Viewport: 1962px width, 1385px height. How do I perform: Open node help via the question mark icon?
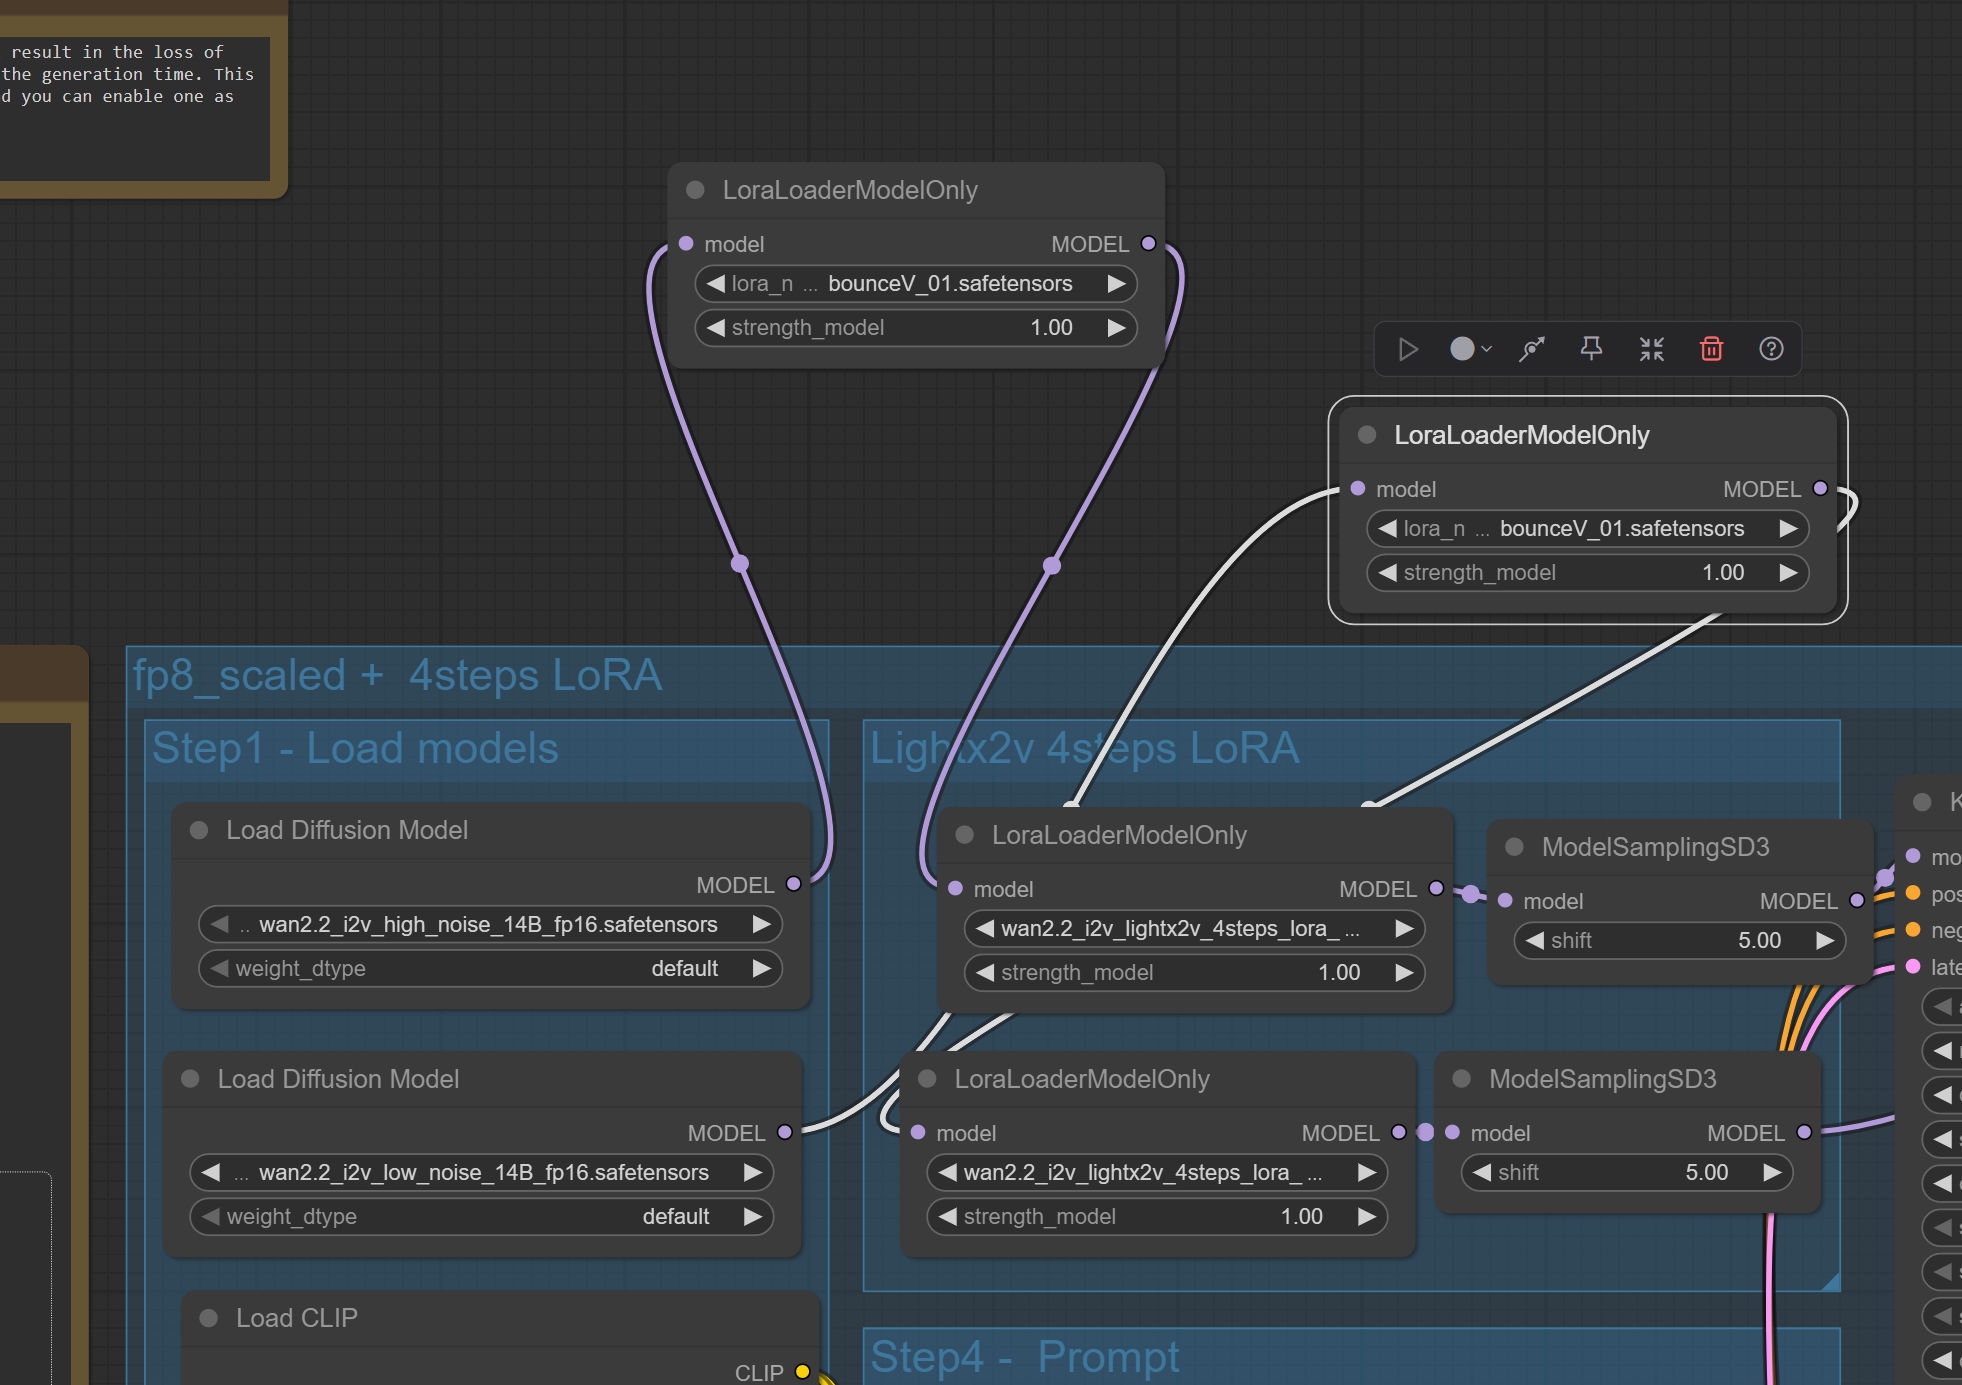(1771, 349)
